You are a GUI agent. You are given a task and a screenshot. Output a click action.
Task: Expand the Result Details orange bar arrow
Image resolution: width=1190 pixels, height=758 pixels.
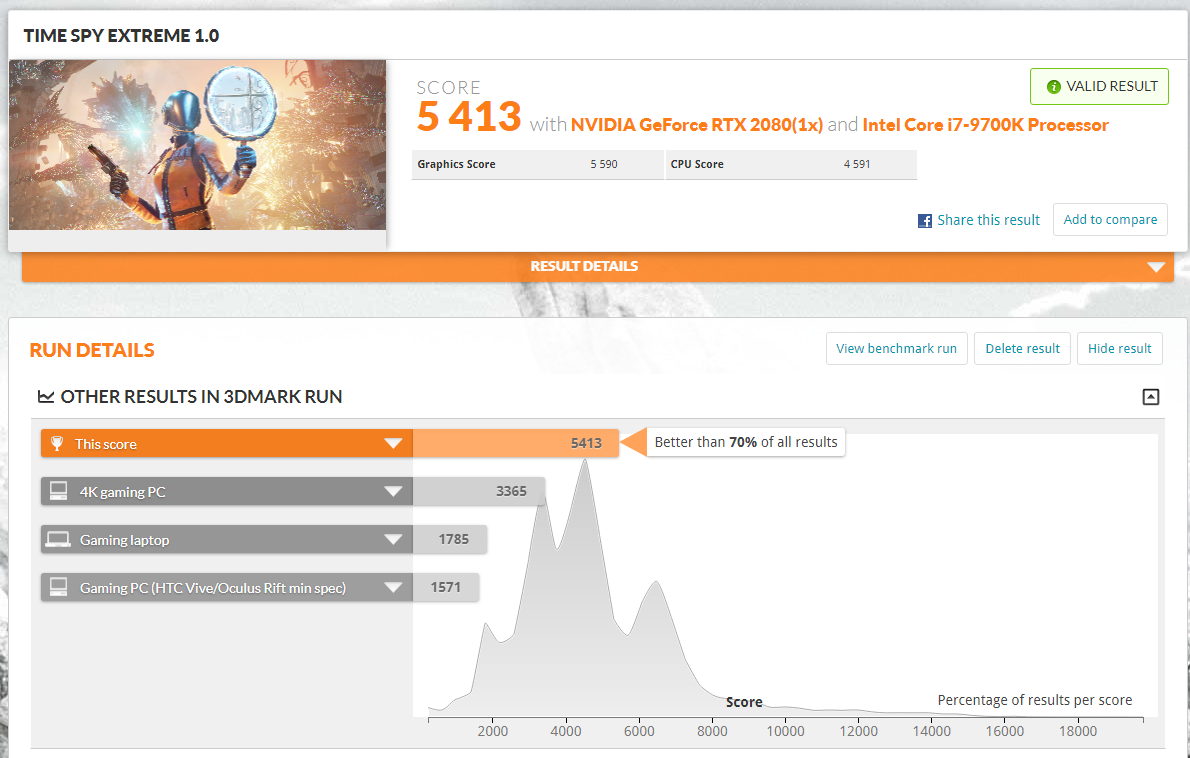(1155, 267)
